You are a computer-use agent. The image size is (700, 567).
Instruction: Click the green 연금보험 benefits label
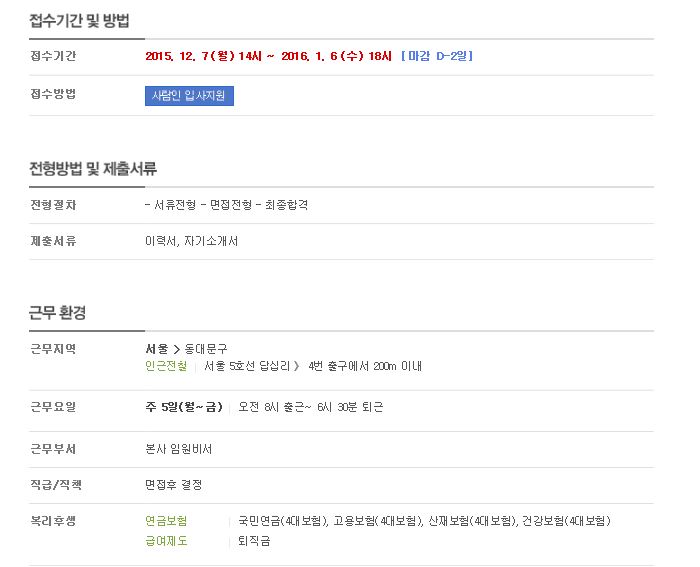coord(166,521)
